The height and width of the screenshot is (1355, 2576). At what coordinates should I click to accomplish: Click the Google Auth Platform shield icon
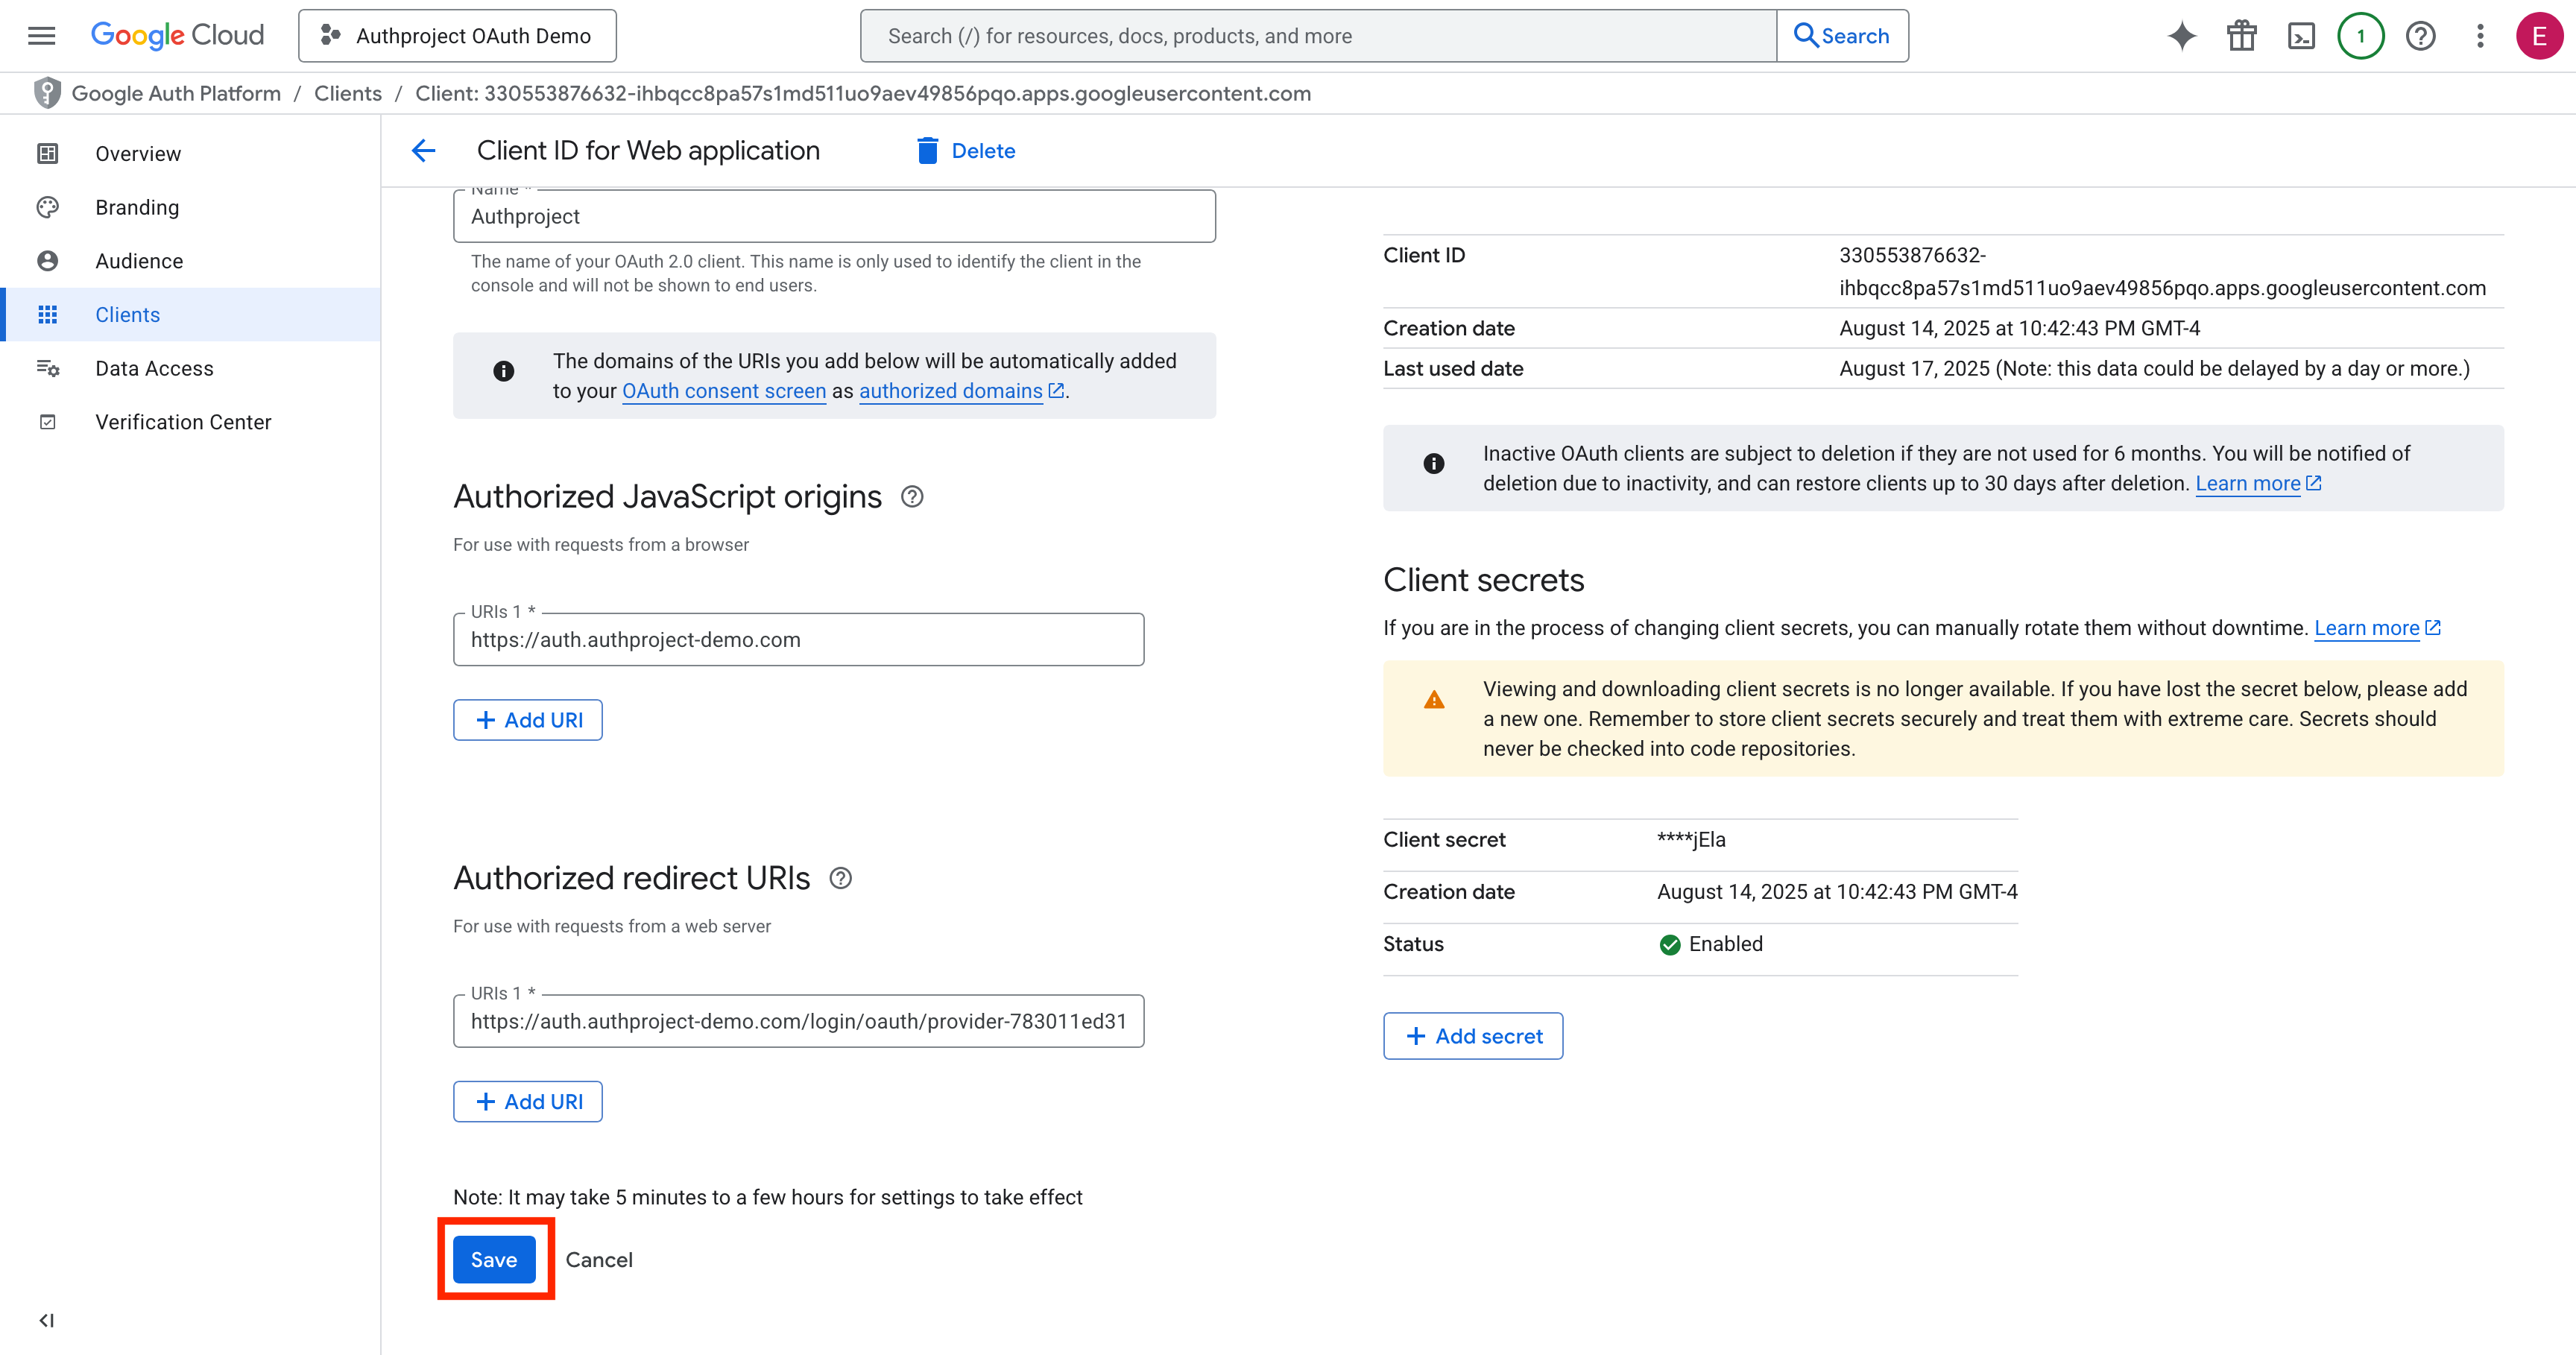point(46,93)
